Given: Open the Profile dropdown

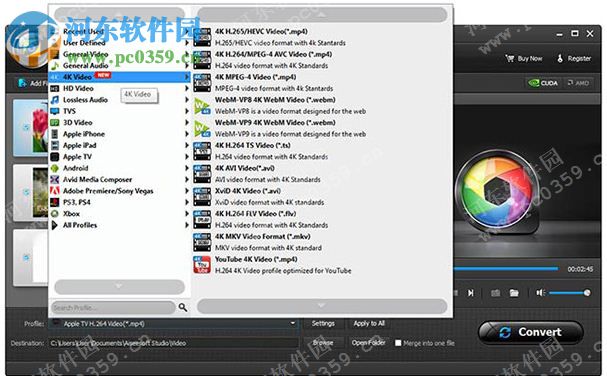Looking at the screenshot, I should (x=174, y=323).
